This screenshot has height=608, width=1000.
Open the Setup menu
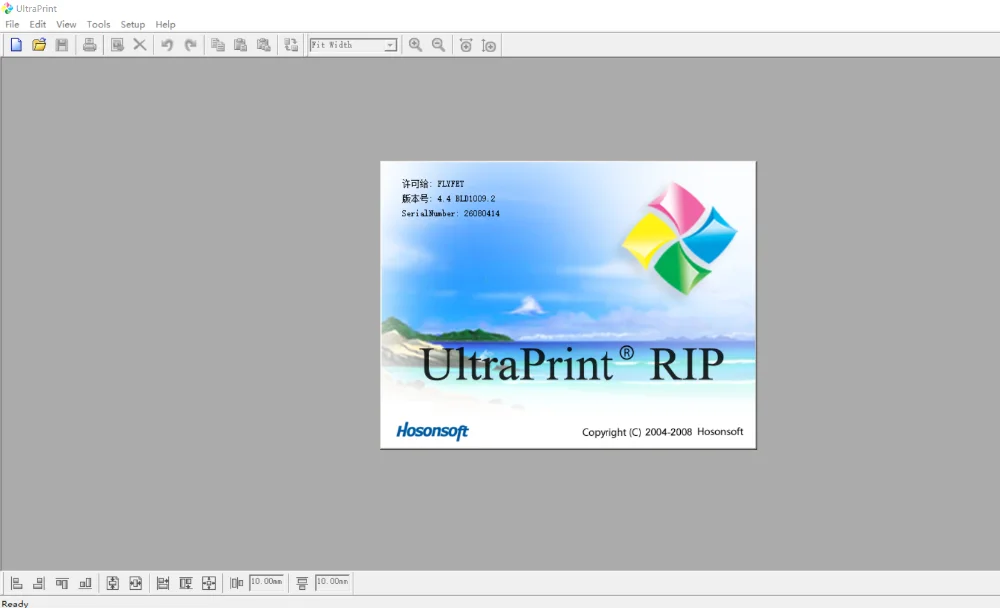(x=133, y=24)
